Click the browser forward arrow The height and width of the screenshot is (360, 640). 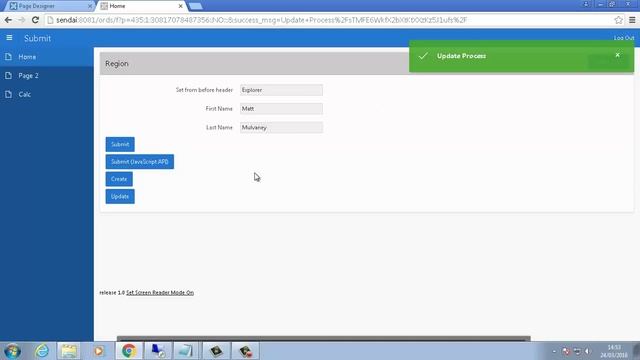tap(22, 20)
